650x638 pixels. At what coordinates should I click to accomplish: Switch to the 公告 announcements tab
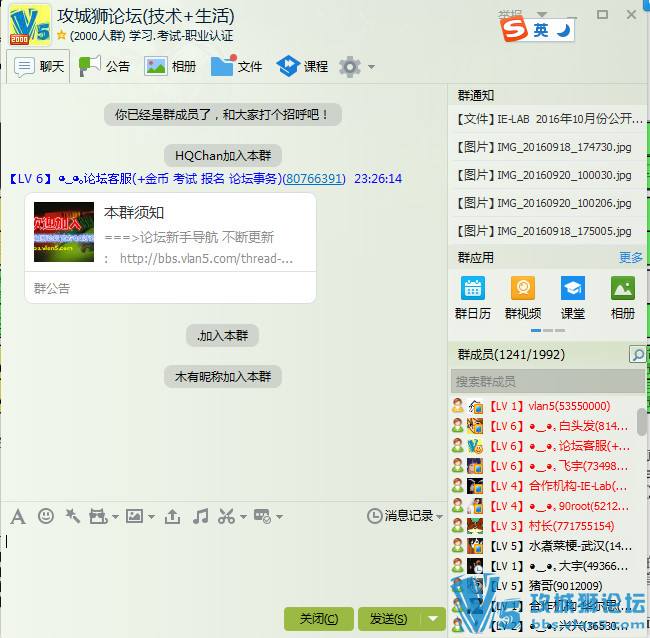tap(105, 66)
